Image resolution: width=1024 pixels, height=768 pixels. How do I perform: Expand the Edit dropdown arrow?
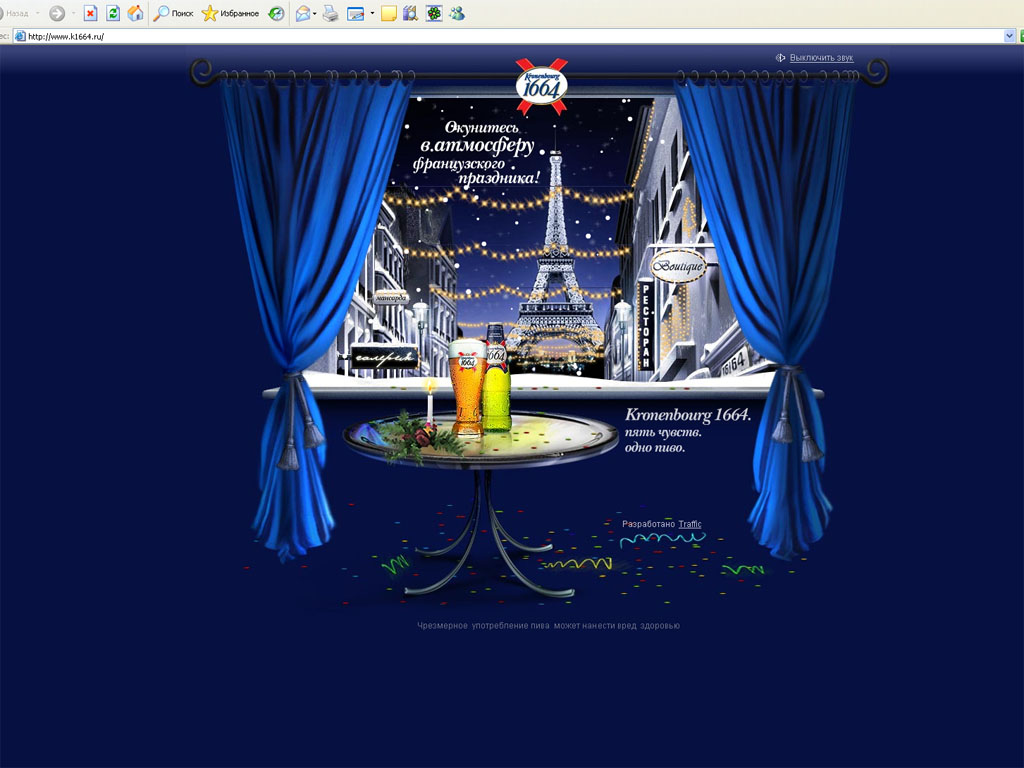click(372, 13)
